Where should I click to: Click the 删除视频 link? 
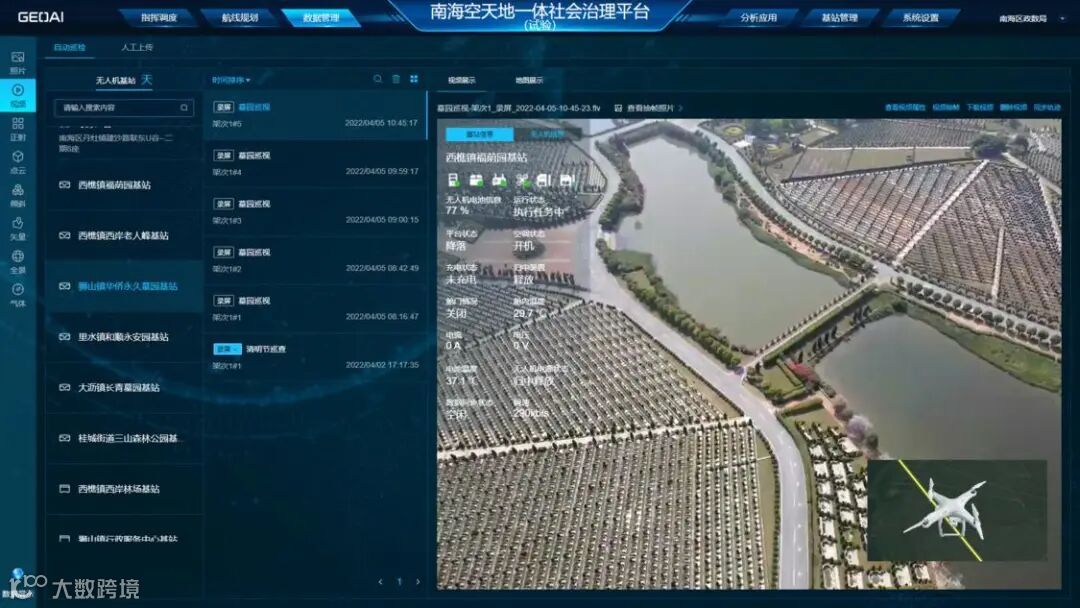1013,108
